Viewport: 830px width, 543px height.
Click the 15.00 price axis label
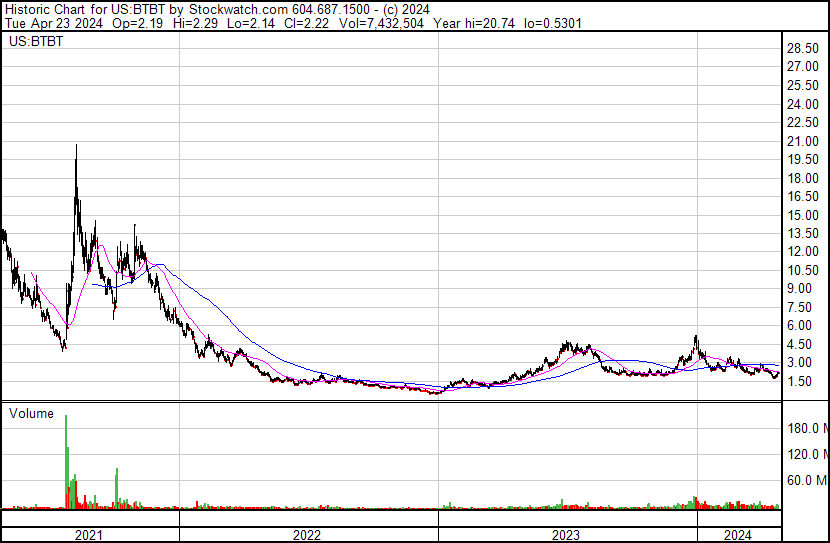803,215
